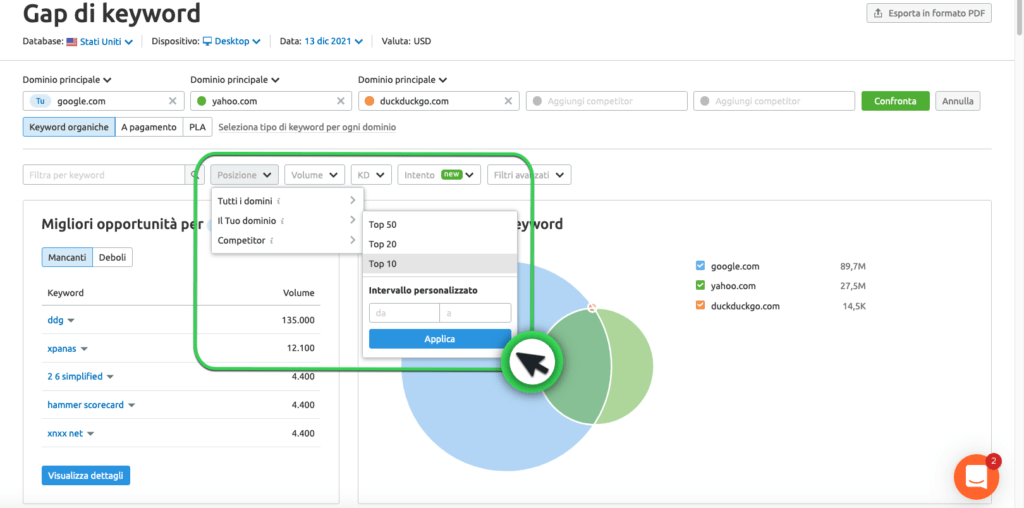Open the chat support widget
The height and width of the screenshot is (508, 1024).
point(976,477)
